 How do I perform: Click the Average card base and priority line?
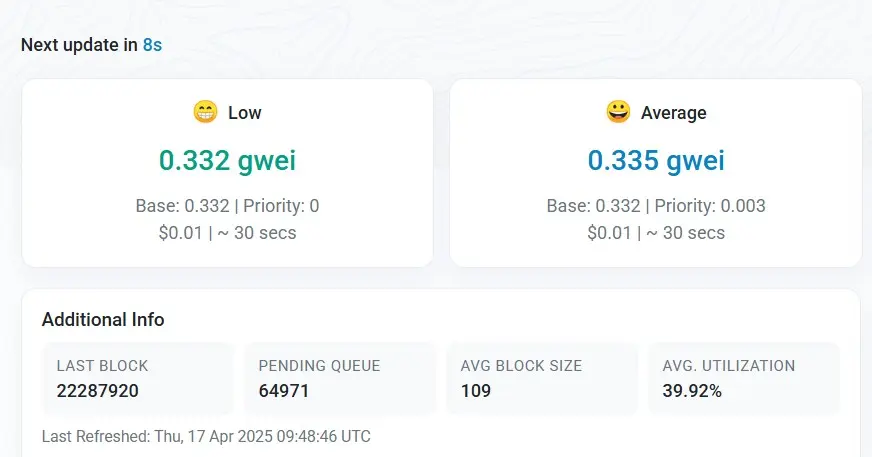[x=656, y=206]
